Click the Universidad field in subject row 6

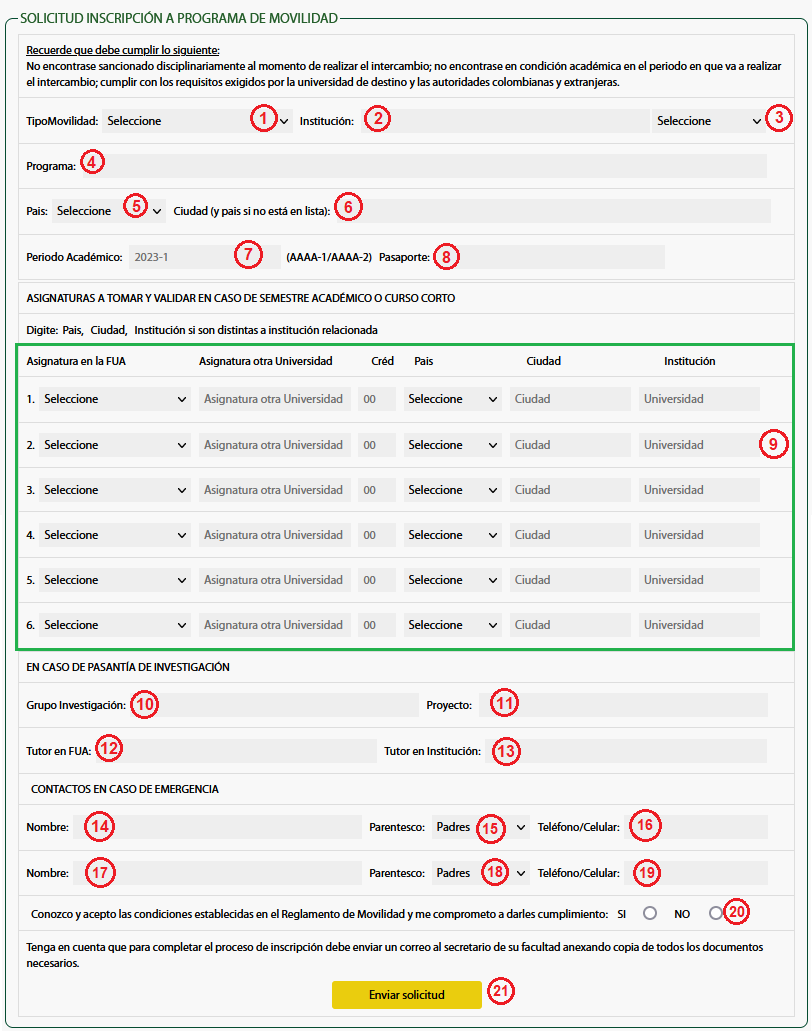(x=699, y=625)
